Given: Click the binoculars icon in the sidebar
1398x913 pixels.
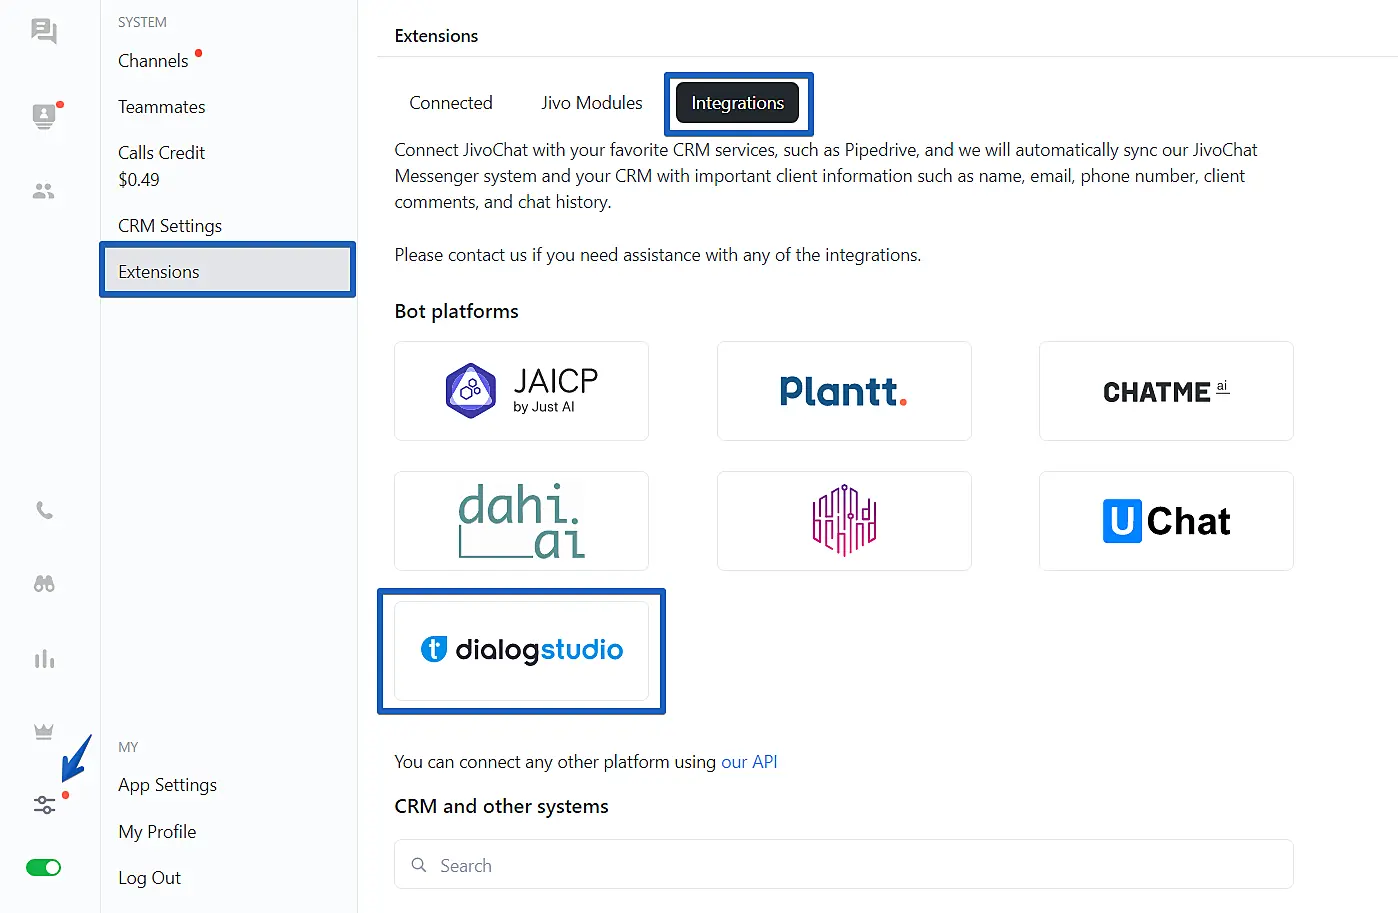Looking at the screenshot, I should (44, 584).
